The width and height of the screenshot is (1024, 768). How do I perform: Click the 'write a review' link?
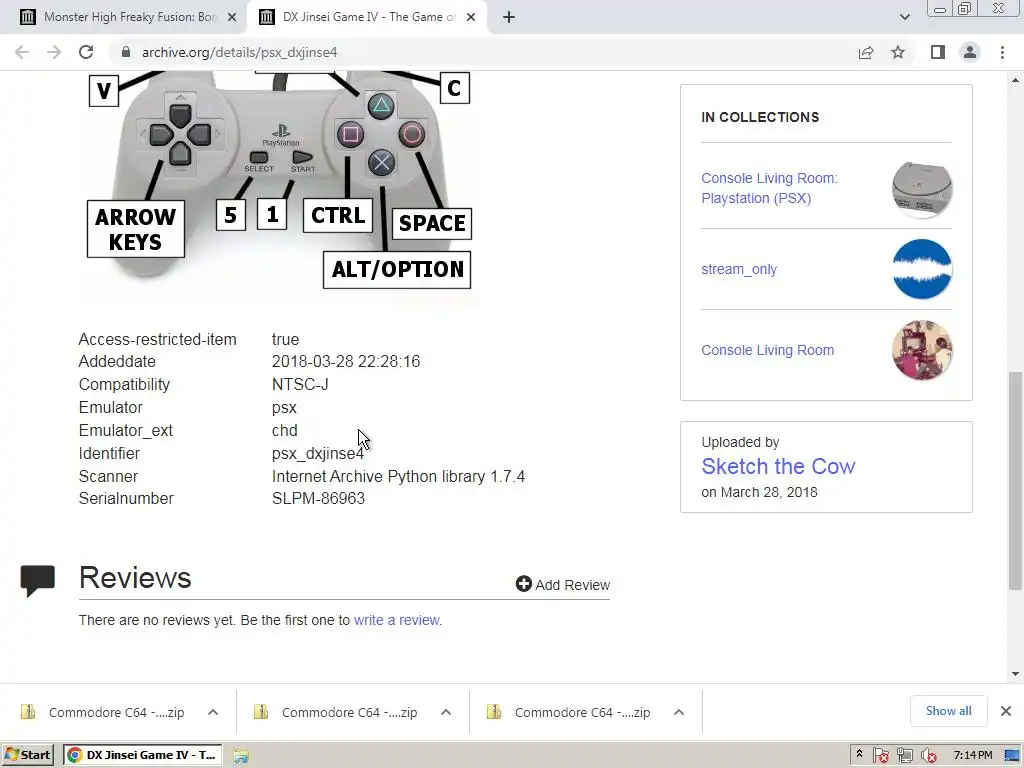point(396,620)
